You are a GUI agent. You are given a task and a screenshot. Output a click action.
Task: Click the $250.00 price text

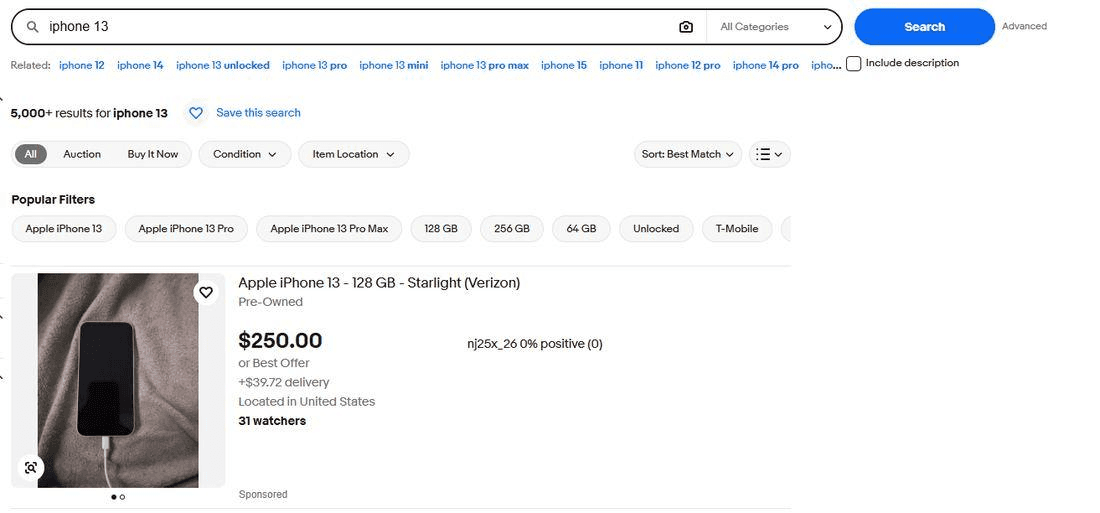[280, 341]
